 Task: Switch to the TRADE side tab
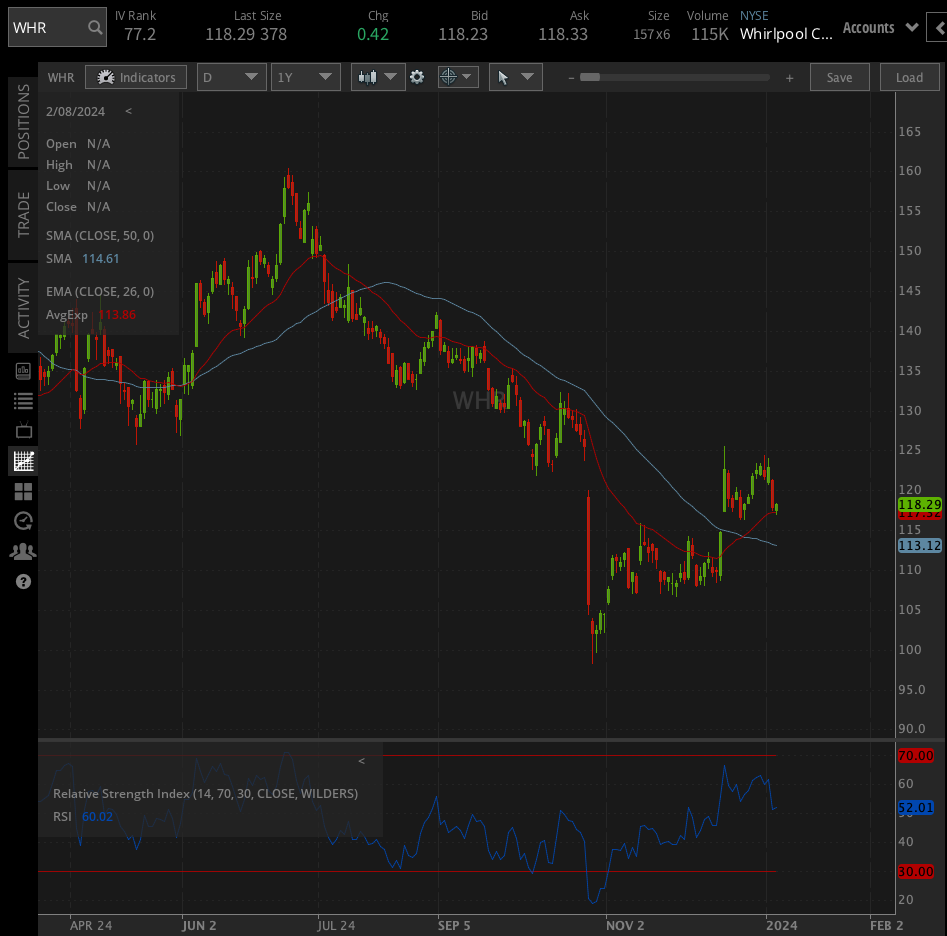click(x=24, y=214)
